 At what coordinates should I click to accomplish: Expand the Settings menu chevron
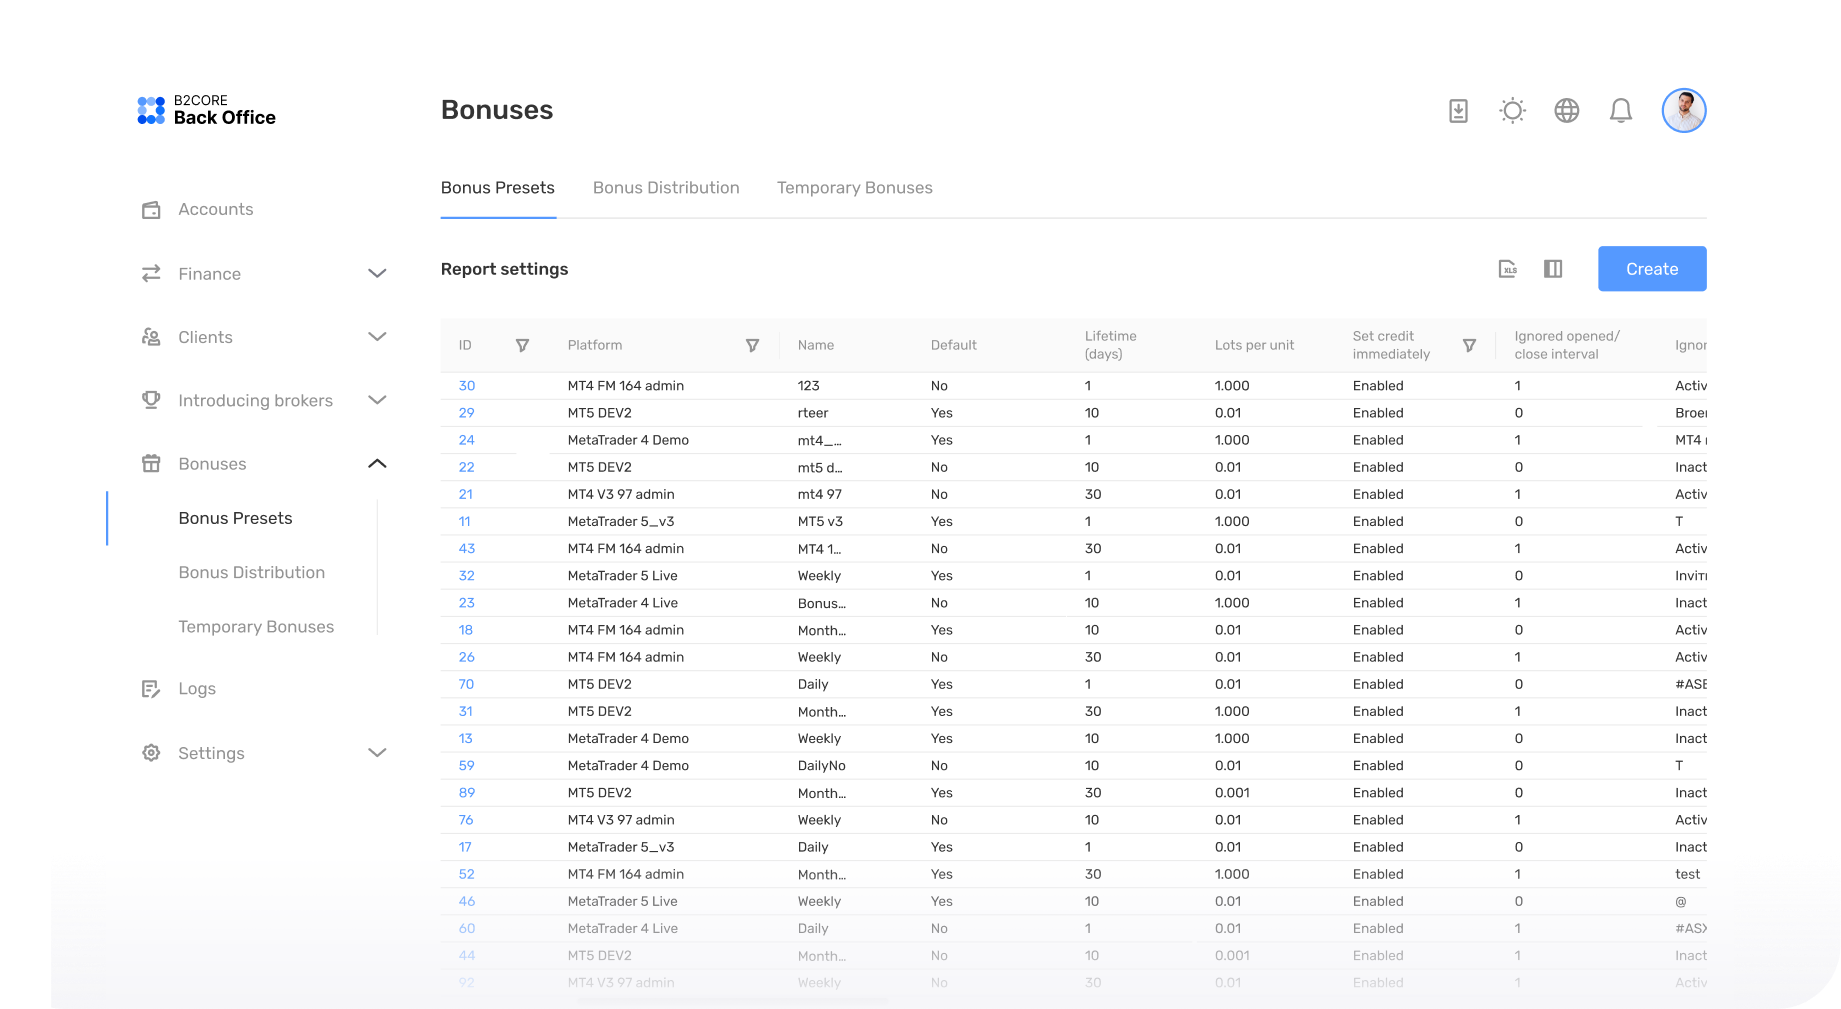click(x=377, y=752)
